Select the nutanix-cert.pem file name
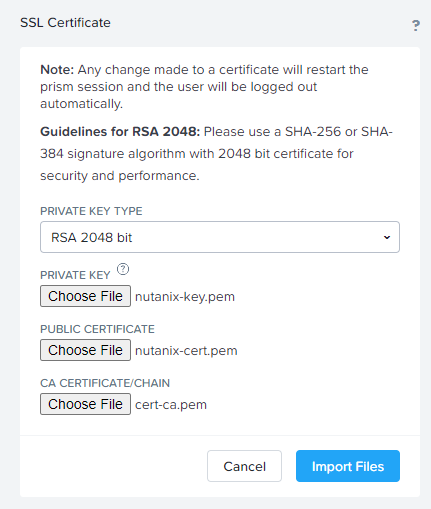Image resolution: width=431 pixels, height=509 pixels. pos(186,351)
